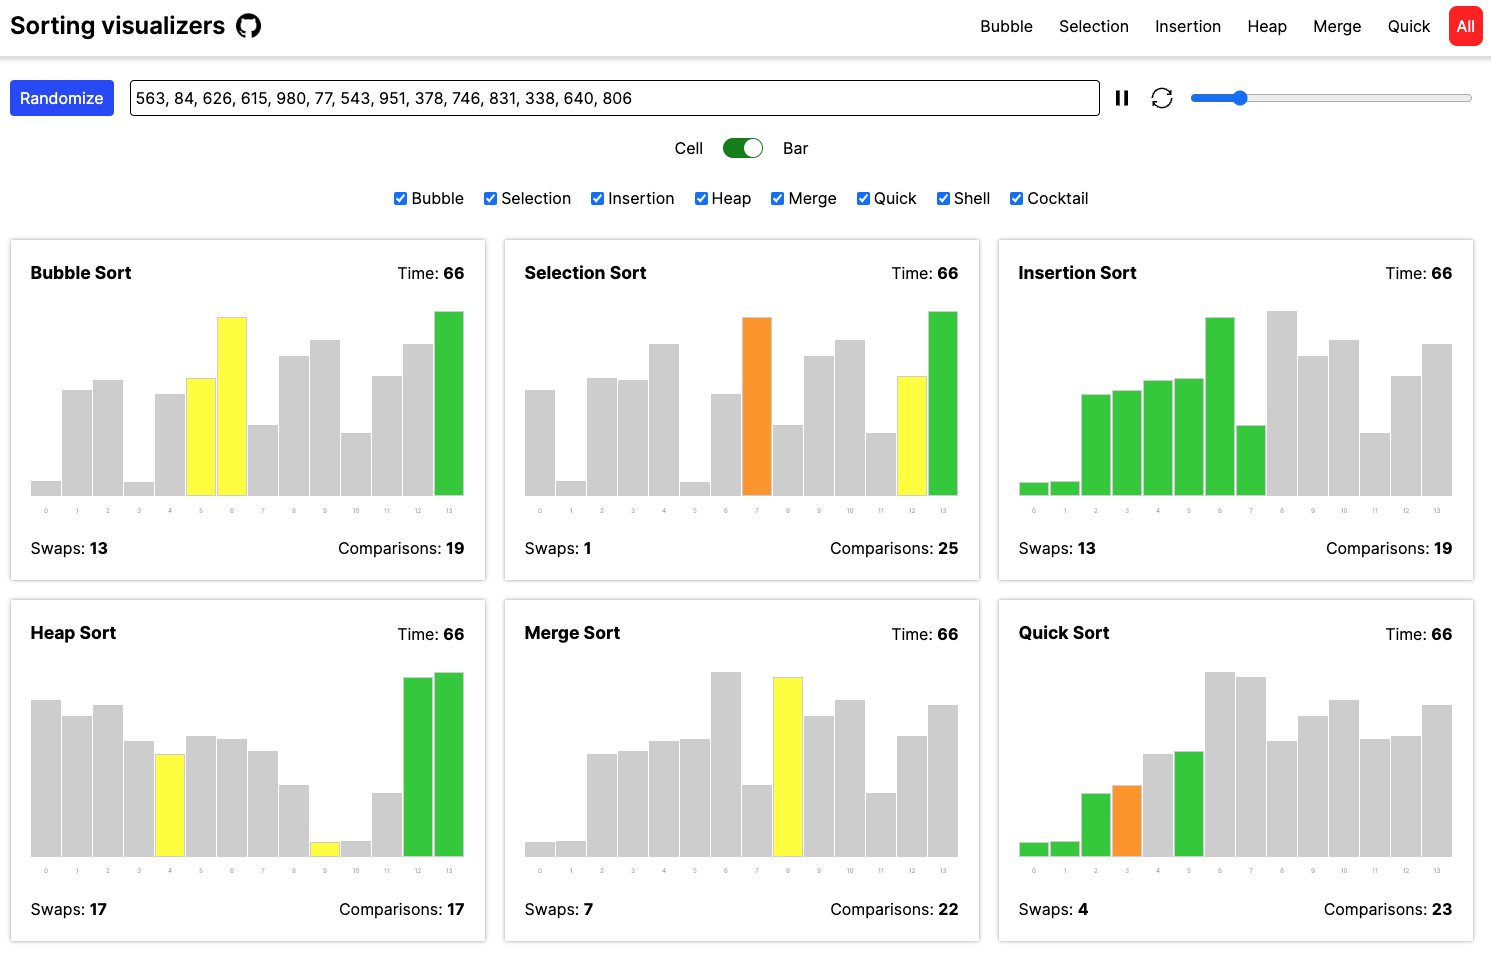Screen dimensions: 1491x953
Task: Click the Selection Sort card heading
Action: [585, 273]
